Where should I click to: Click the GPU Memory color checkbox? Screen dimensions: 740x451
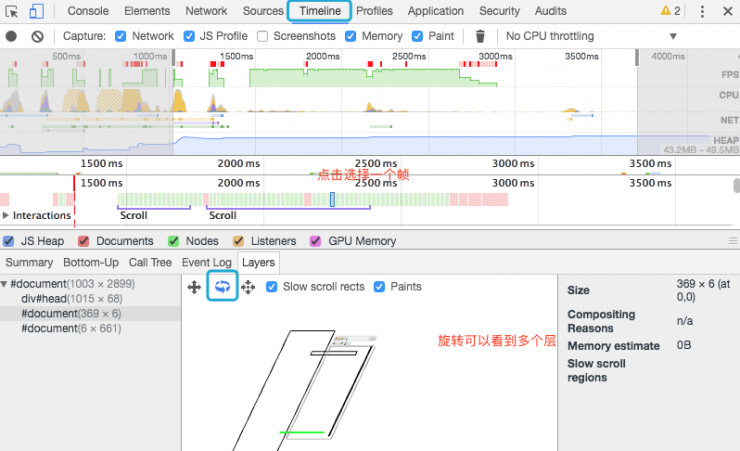pyautogui.click(x=316, y=241)
